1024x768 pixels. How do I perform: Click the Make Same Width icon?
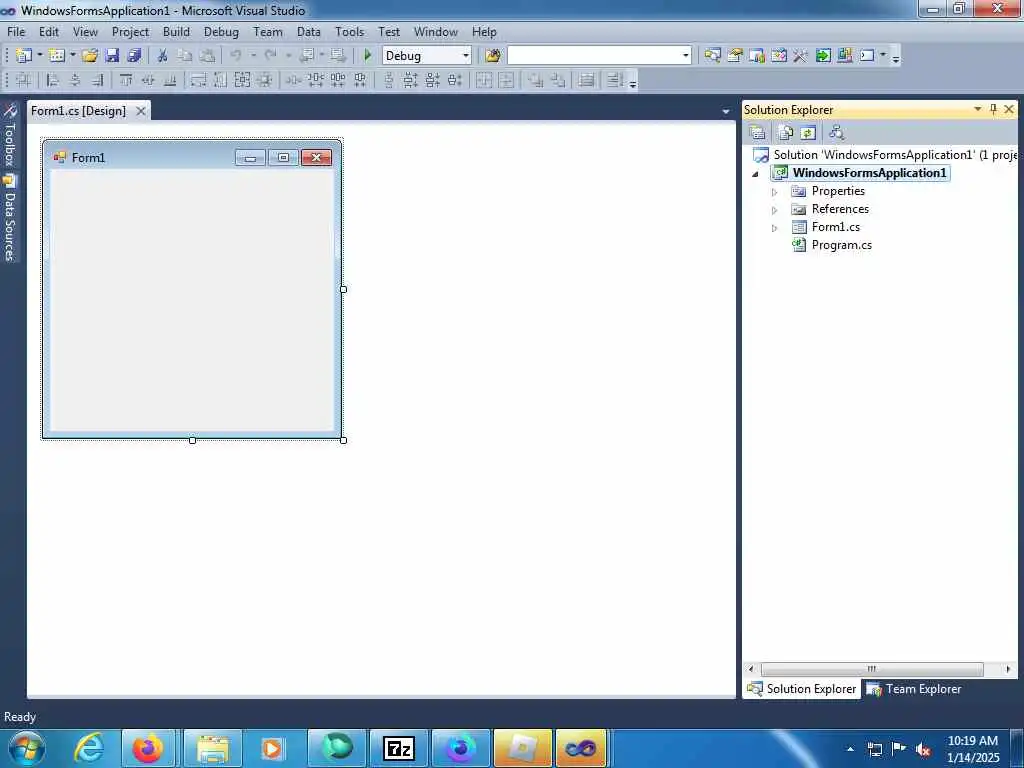tap(199, 80)
